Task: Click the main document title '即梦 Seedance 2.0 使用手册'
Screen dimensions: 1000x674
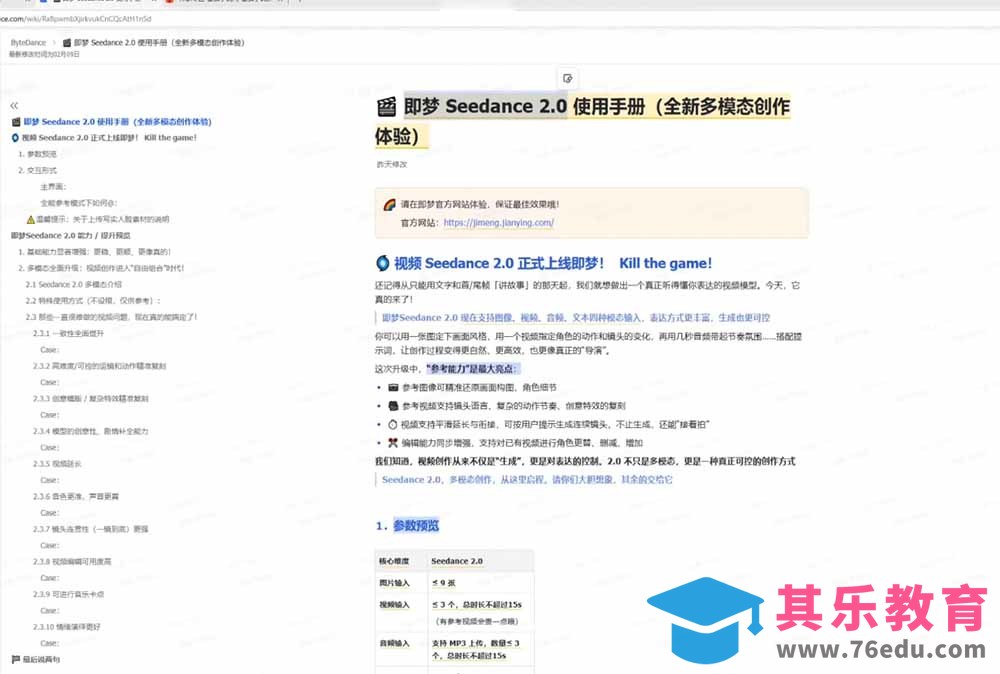Action: (x=582, y=121)
